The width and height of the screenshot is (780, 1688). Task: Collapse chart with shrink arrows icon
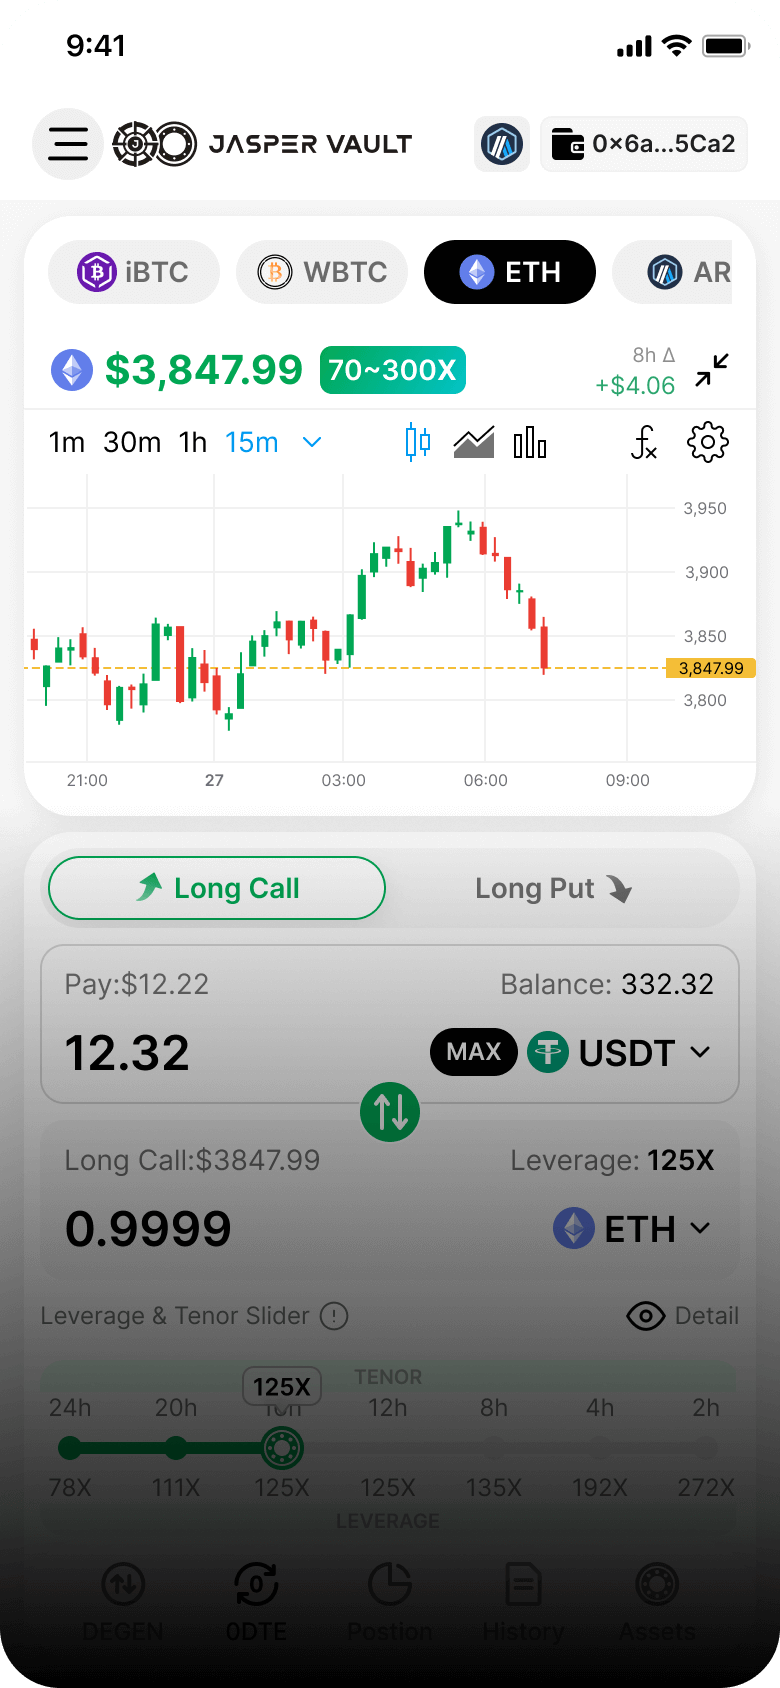coord(712,370)
